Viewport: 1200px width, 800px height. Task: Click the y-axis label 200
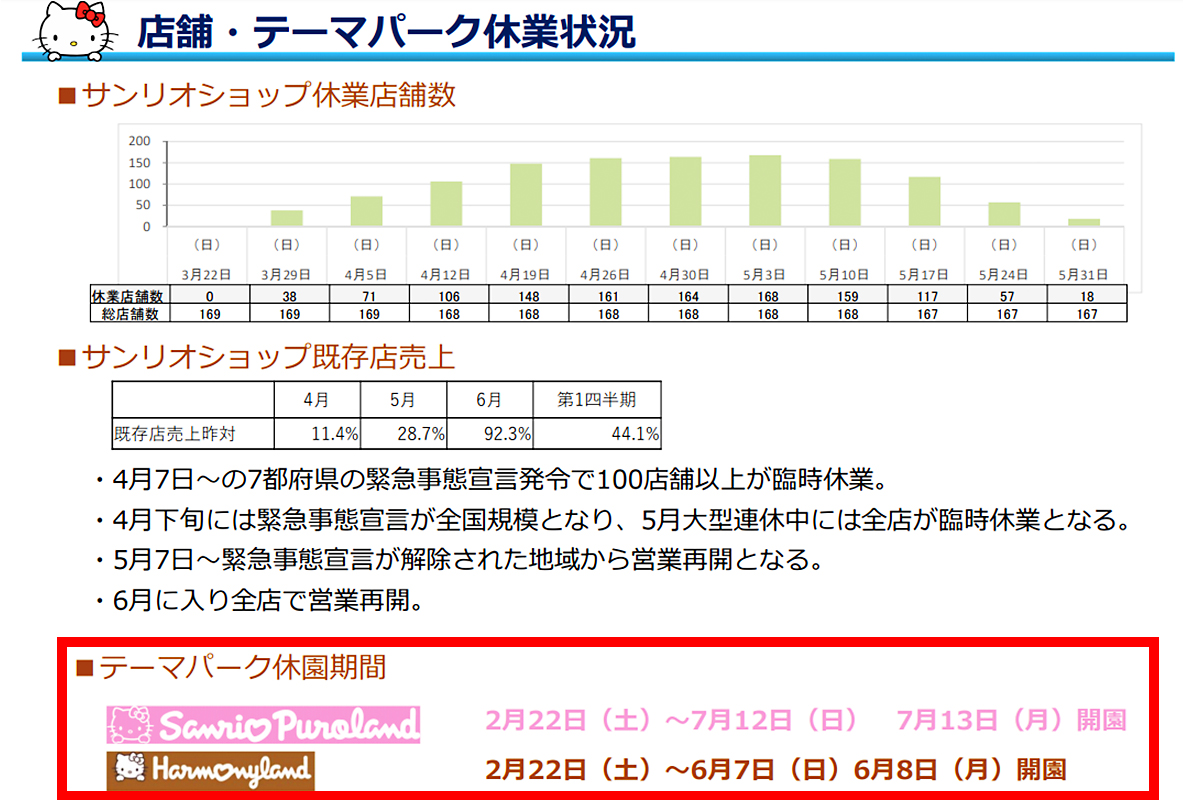[140, 141]
